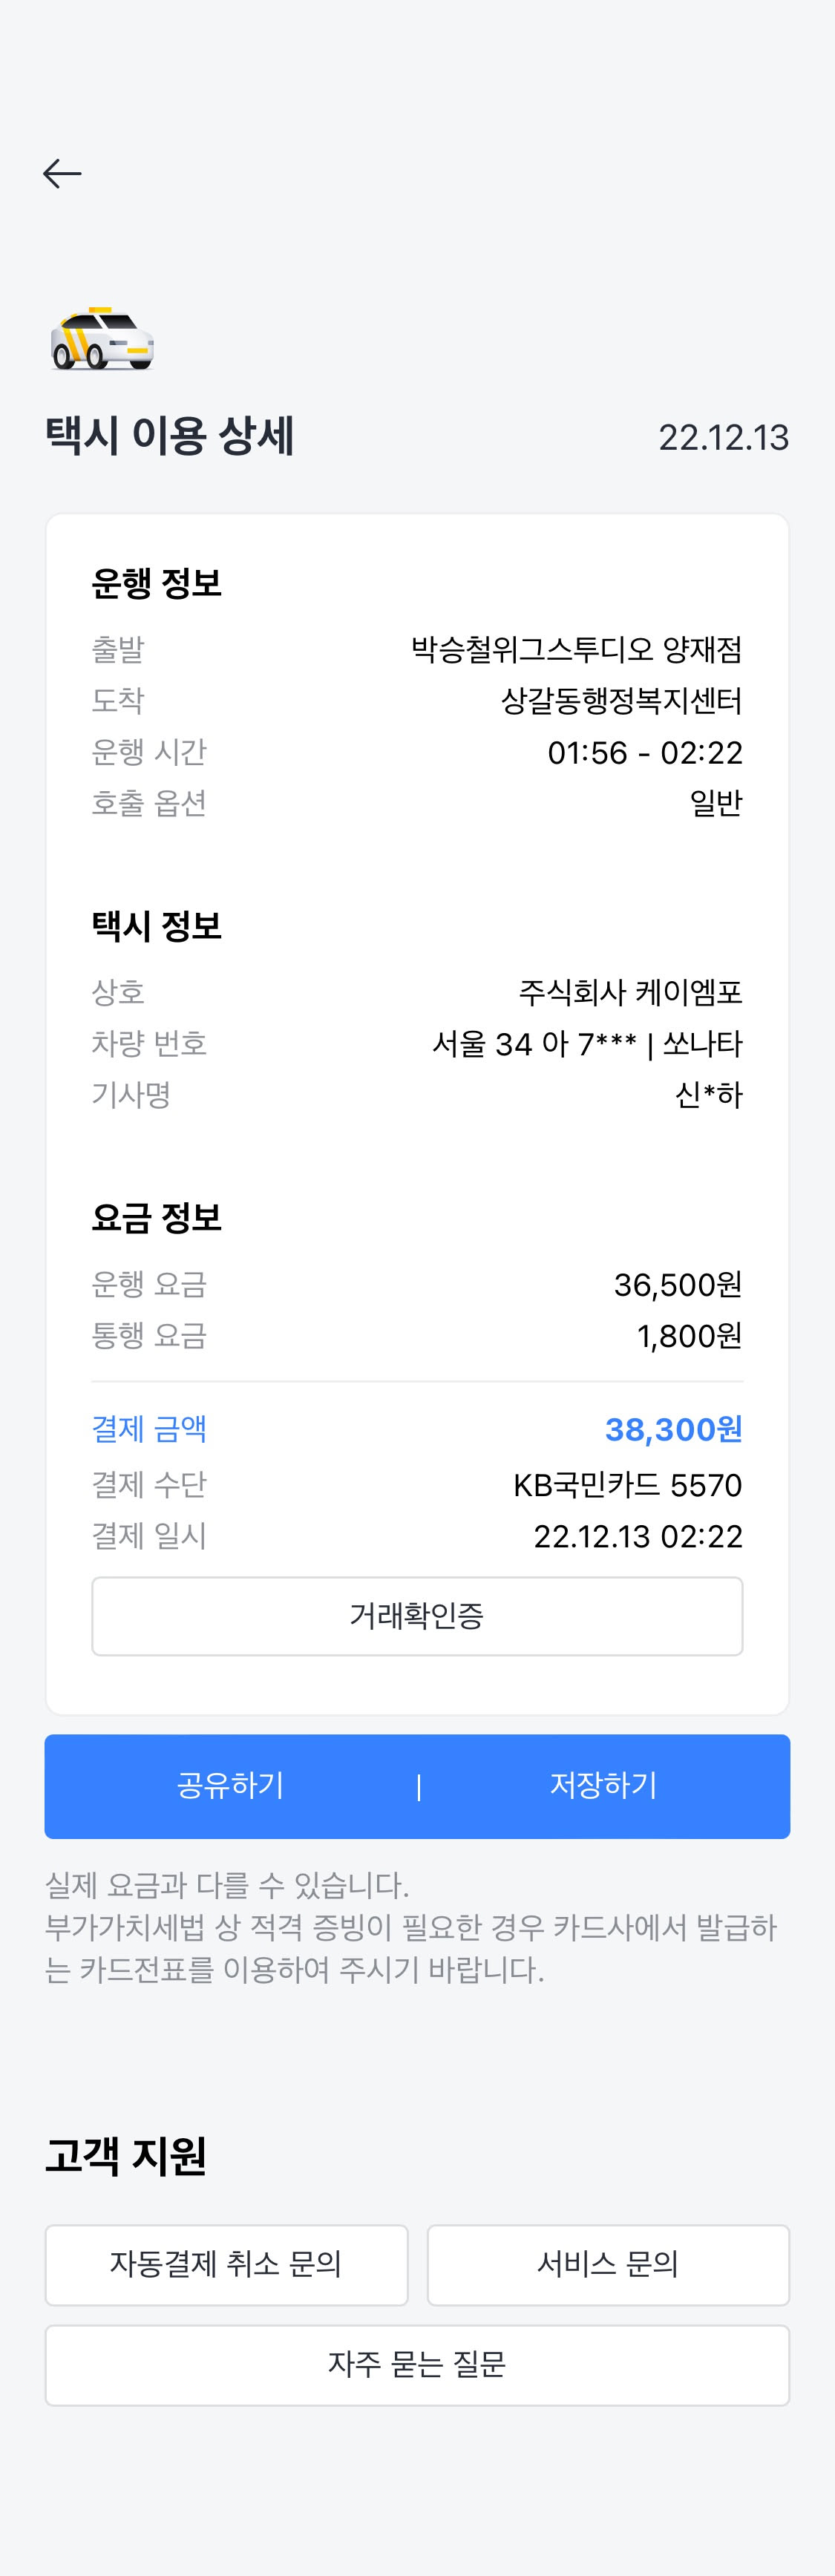Tap the company name 주식회사 케이엠포
The width and height of the screenshot is (835, 2576).
630,993
